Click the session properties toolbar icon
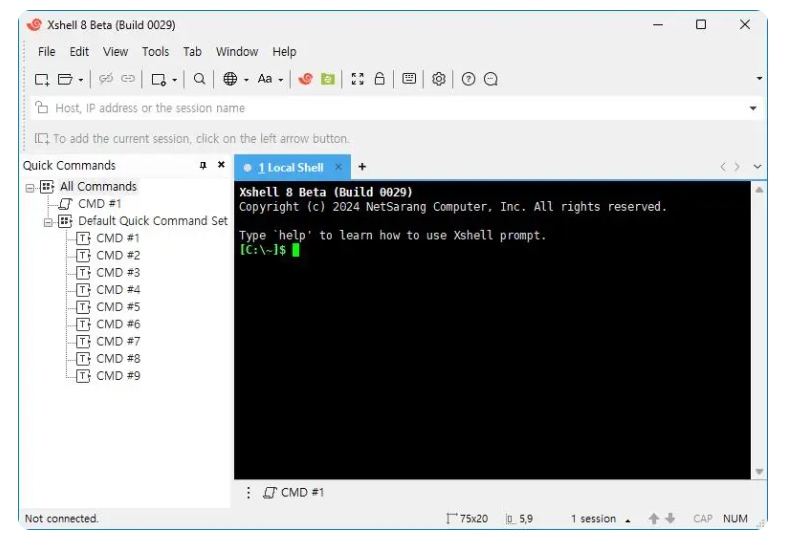This screenshot has width=787, height=544. point(159,79)
